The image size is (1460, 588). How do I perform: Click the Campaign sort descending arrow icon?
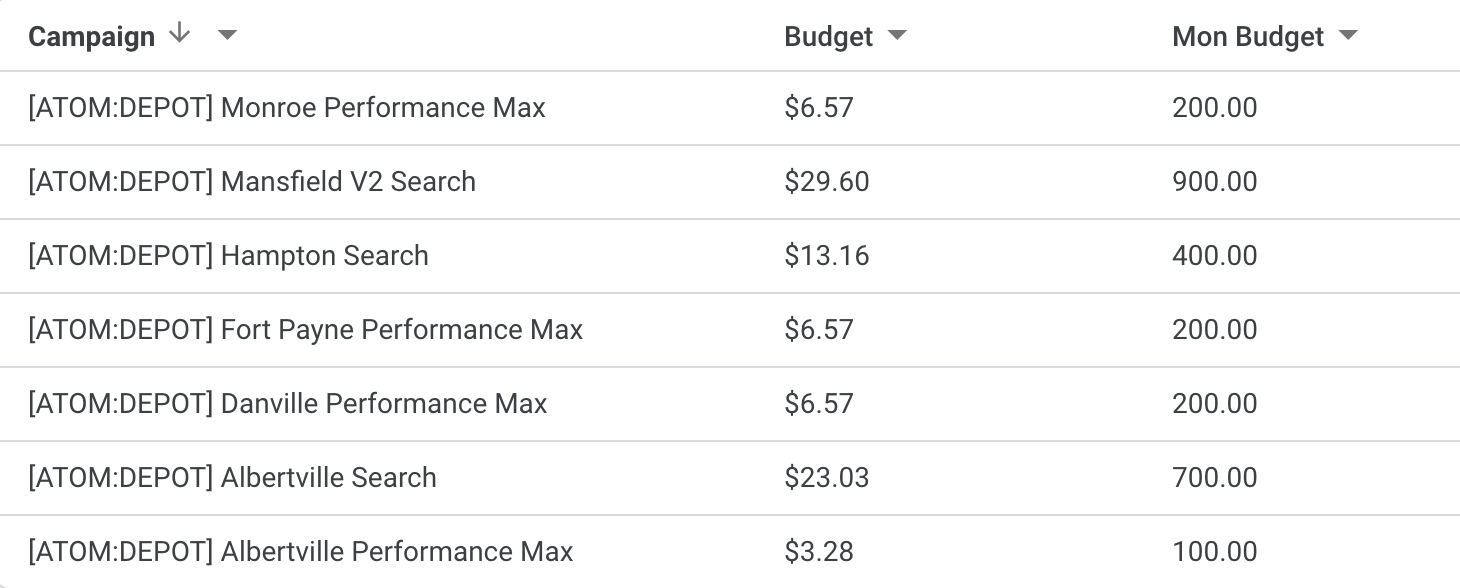179,34
